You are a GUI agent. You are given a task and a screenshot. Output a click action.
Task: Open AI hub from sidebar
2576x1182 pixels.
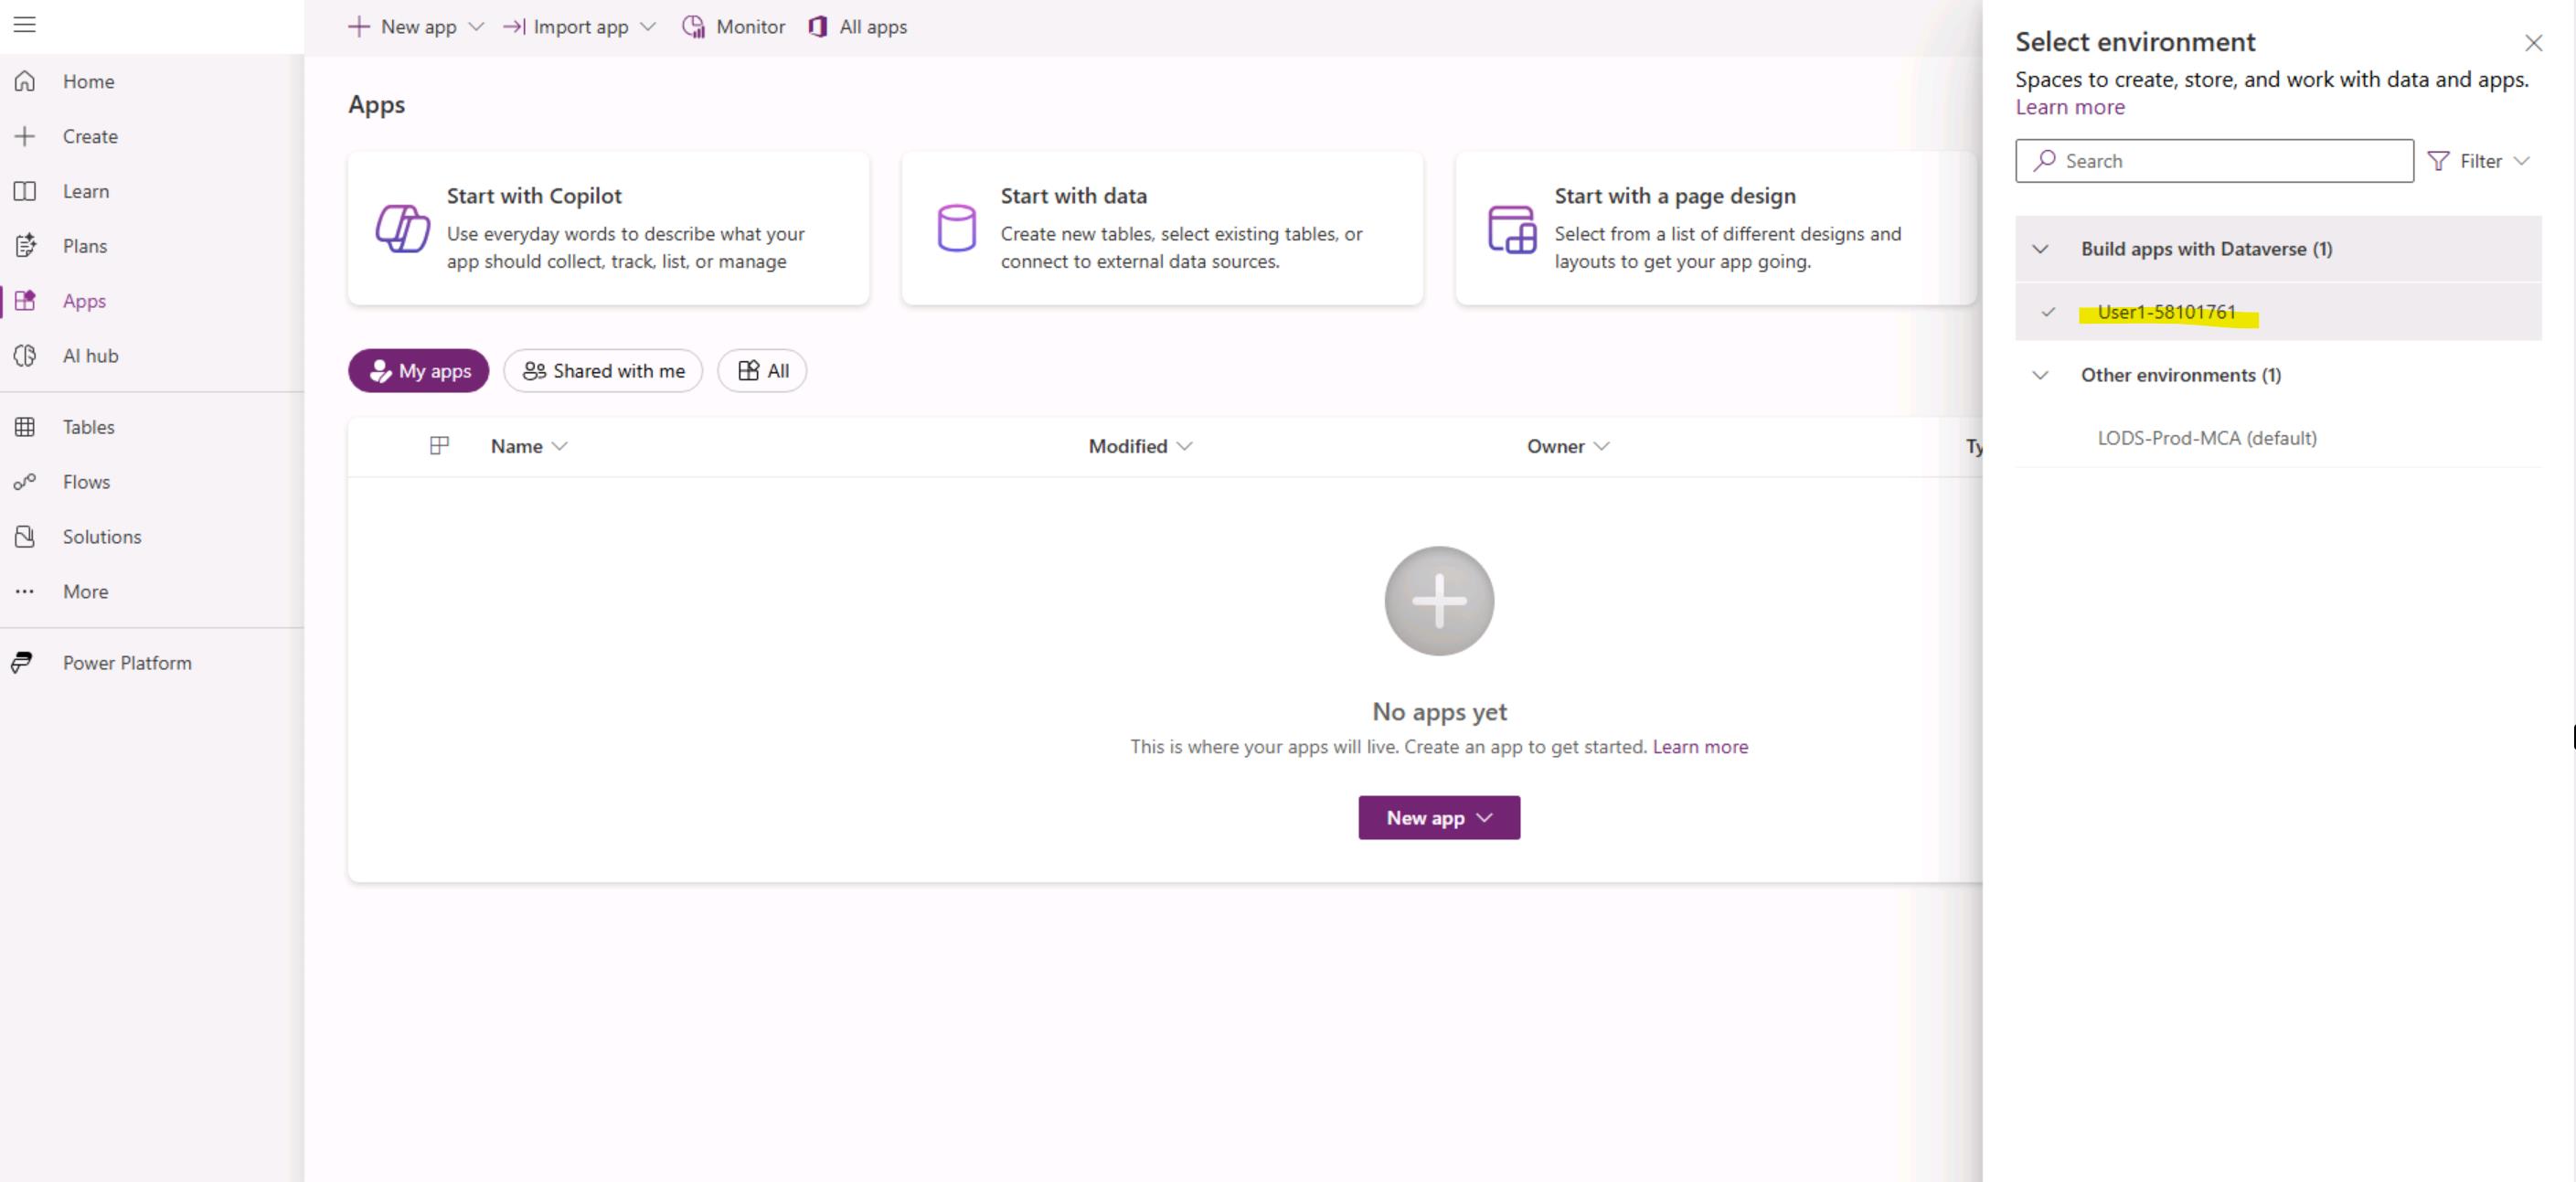(x=90, y=356)
